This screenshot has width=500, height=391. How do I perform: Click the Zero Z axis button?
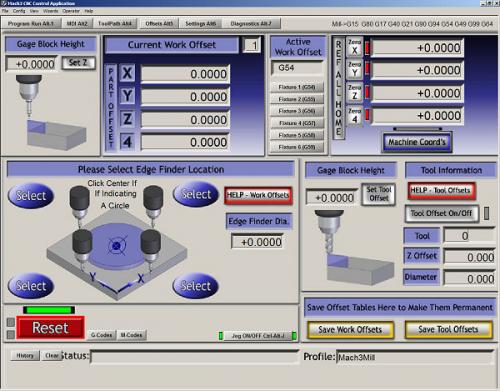pyautogui.click(x=354, y=92)
